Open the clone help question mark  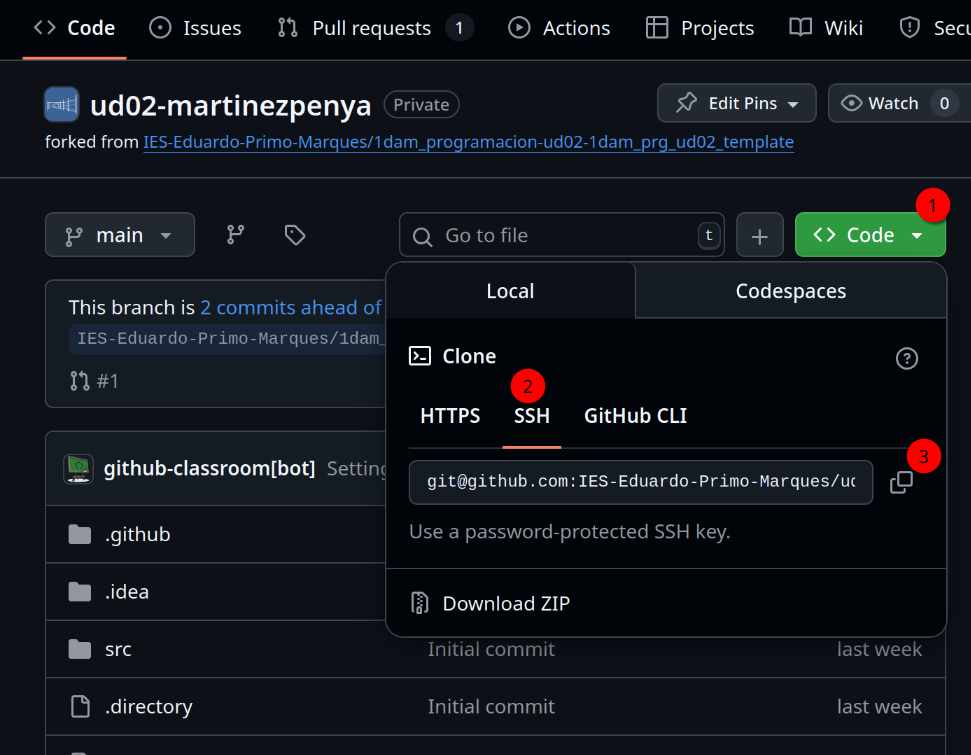click(x=906, y=358)
